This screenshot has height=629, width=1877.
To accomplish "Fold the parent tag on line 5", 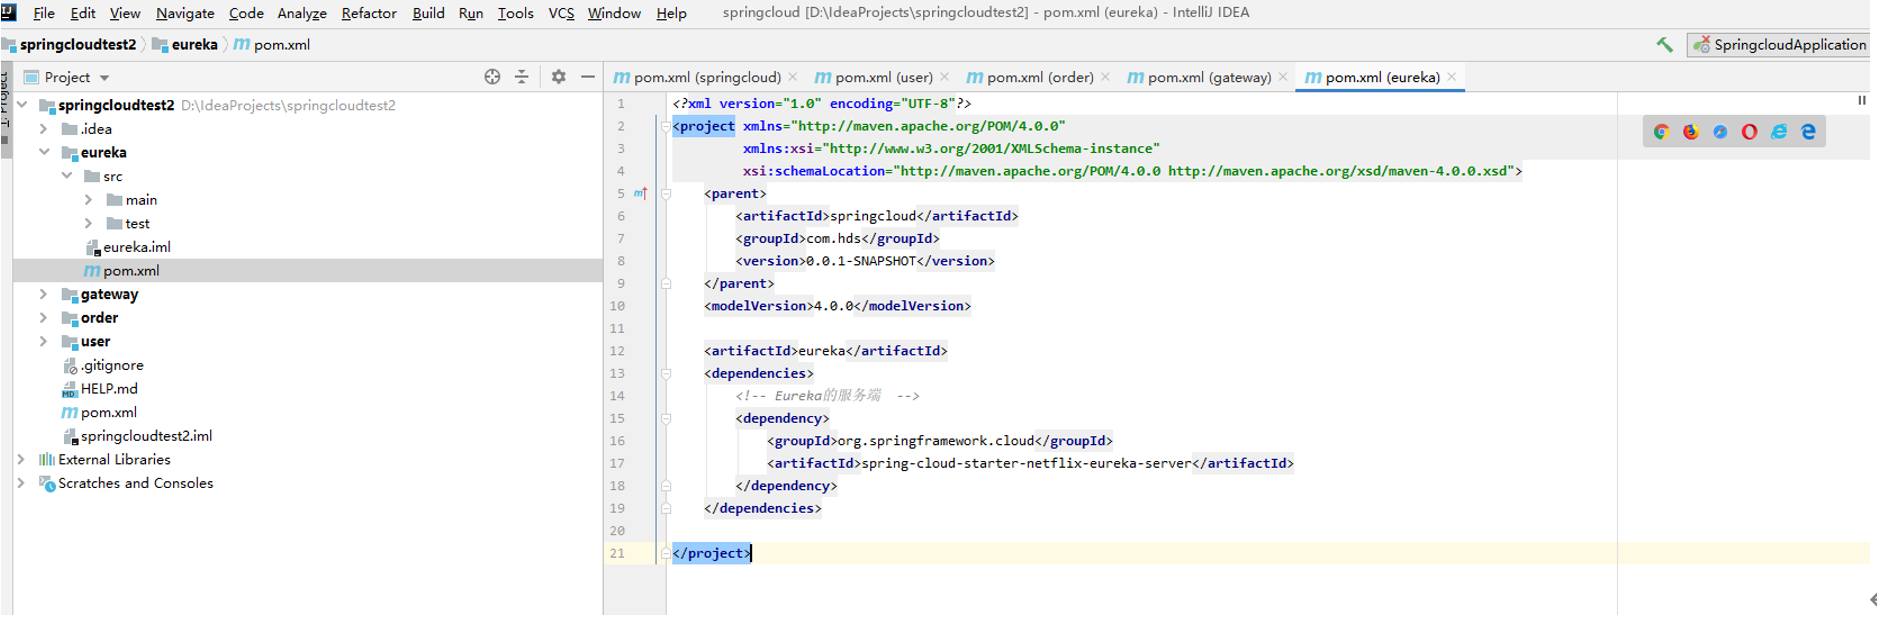I will pos(665,193).
